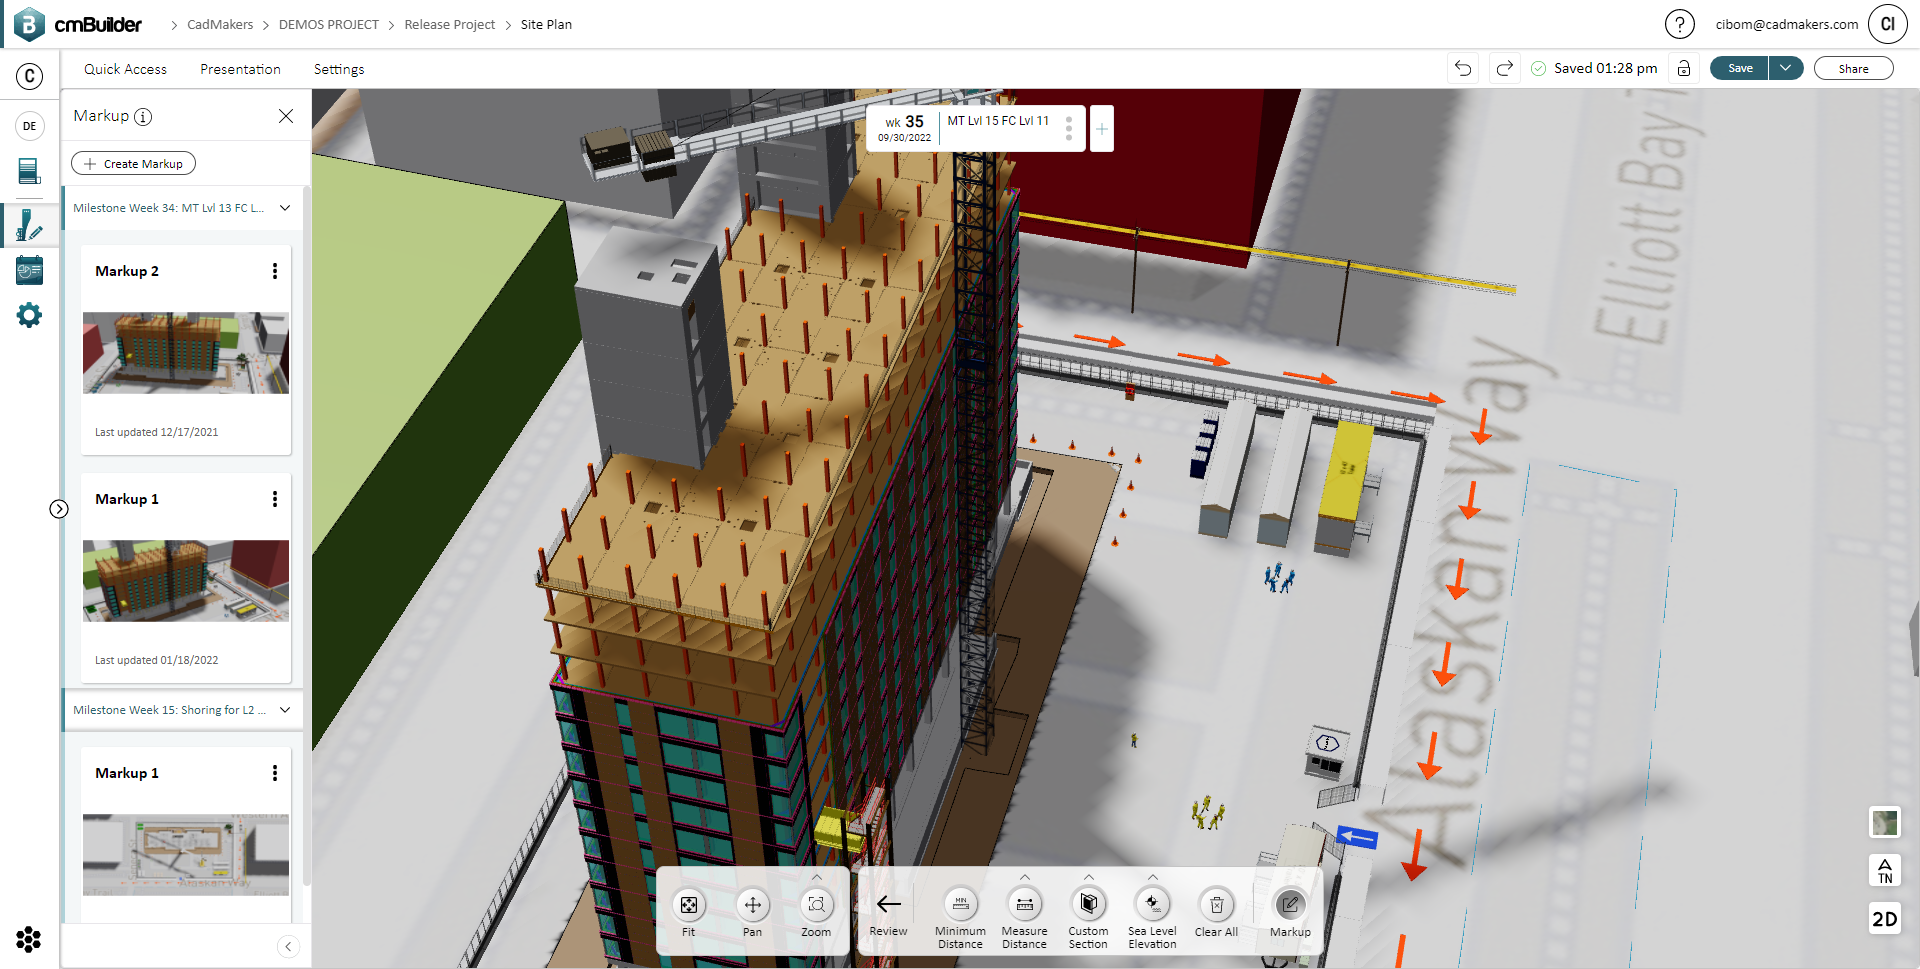Click the redo arrow icon
The height and width of the screenshot is (969, 1920).
click(x=1504, y=68)
